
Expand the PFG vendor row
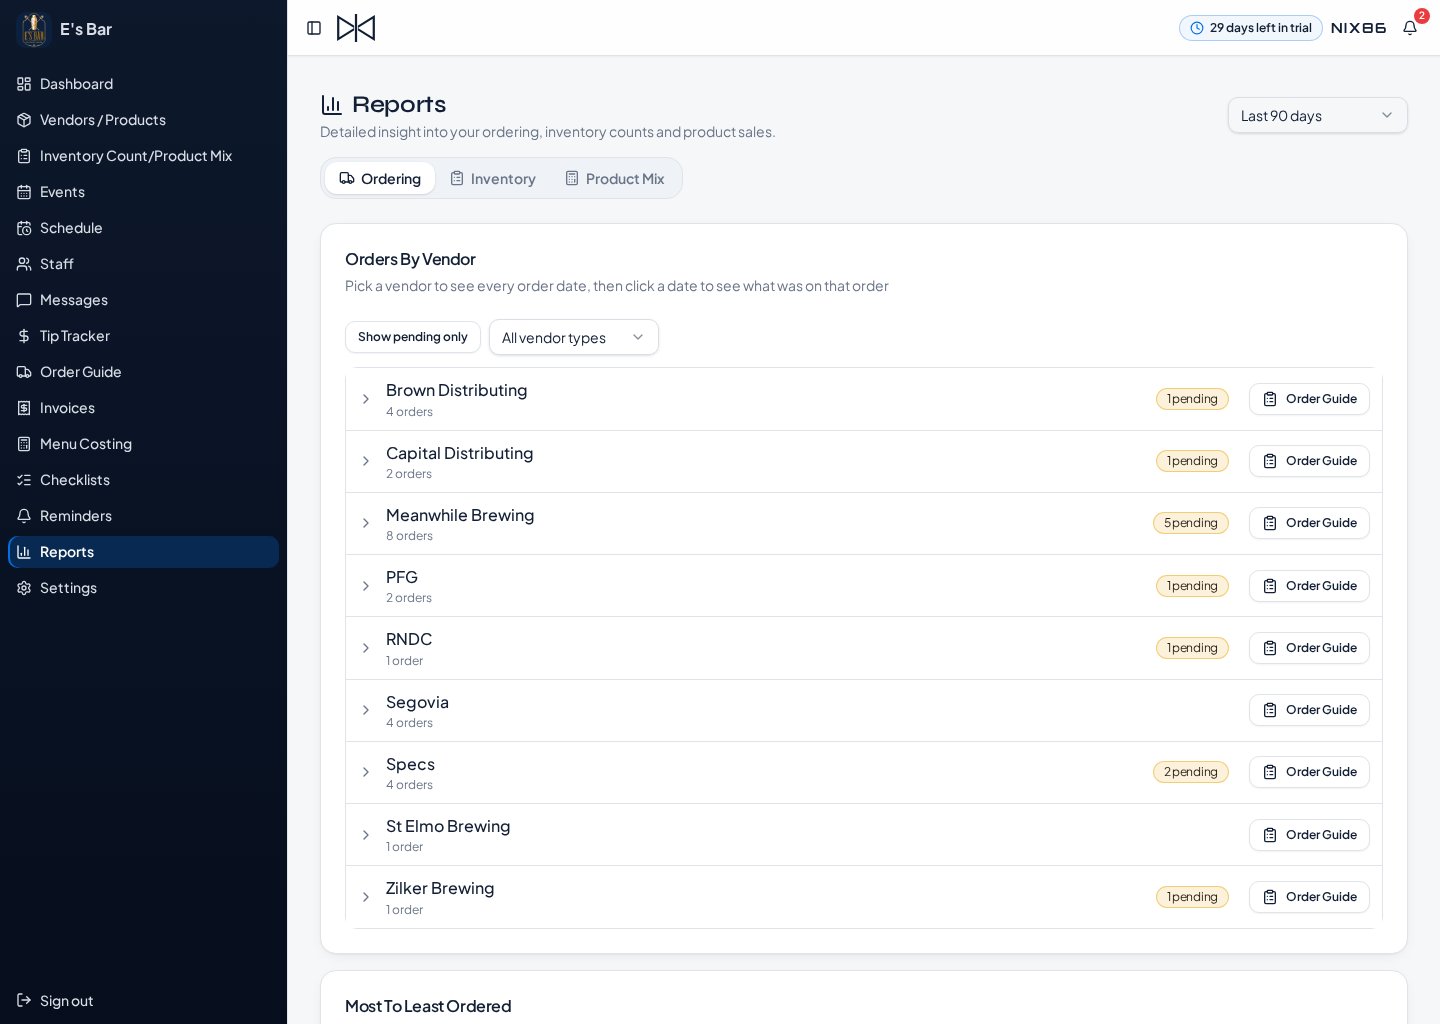click(x=366, y=586)
